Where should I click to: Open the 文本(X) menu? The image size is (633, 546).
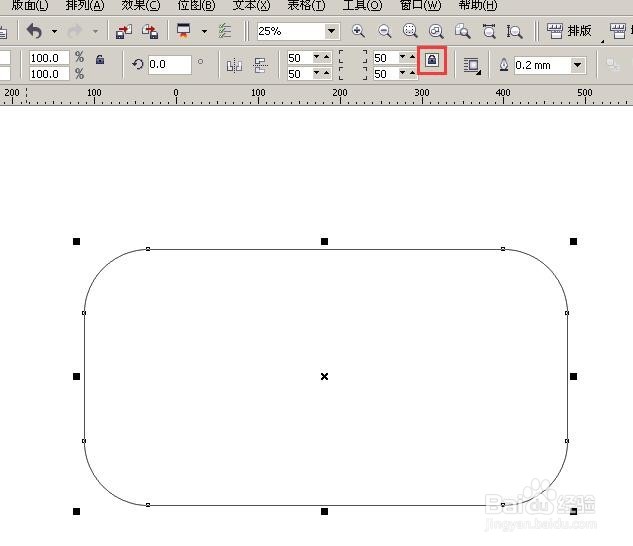[251, 6]
